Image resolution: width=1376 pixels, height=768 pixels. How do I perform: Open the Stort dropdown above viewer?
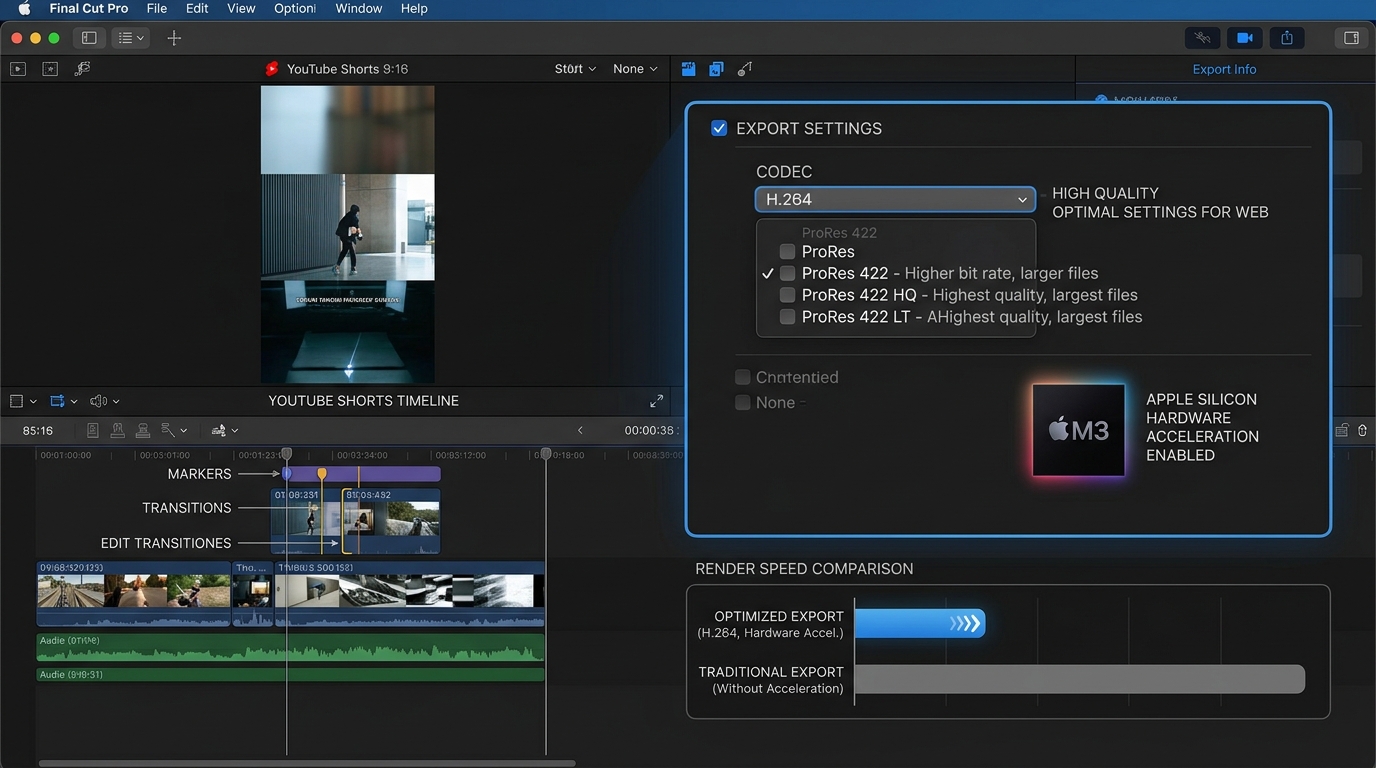tap(575, 69)
